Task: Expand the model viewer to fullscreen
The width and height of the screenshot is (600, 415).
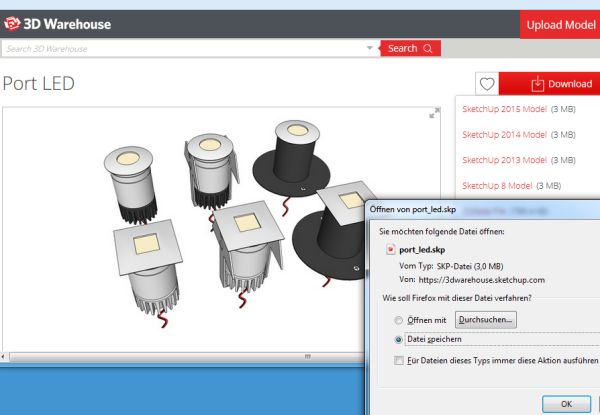Action: pos(434,114)
